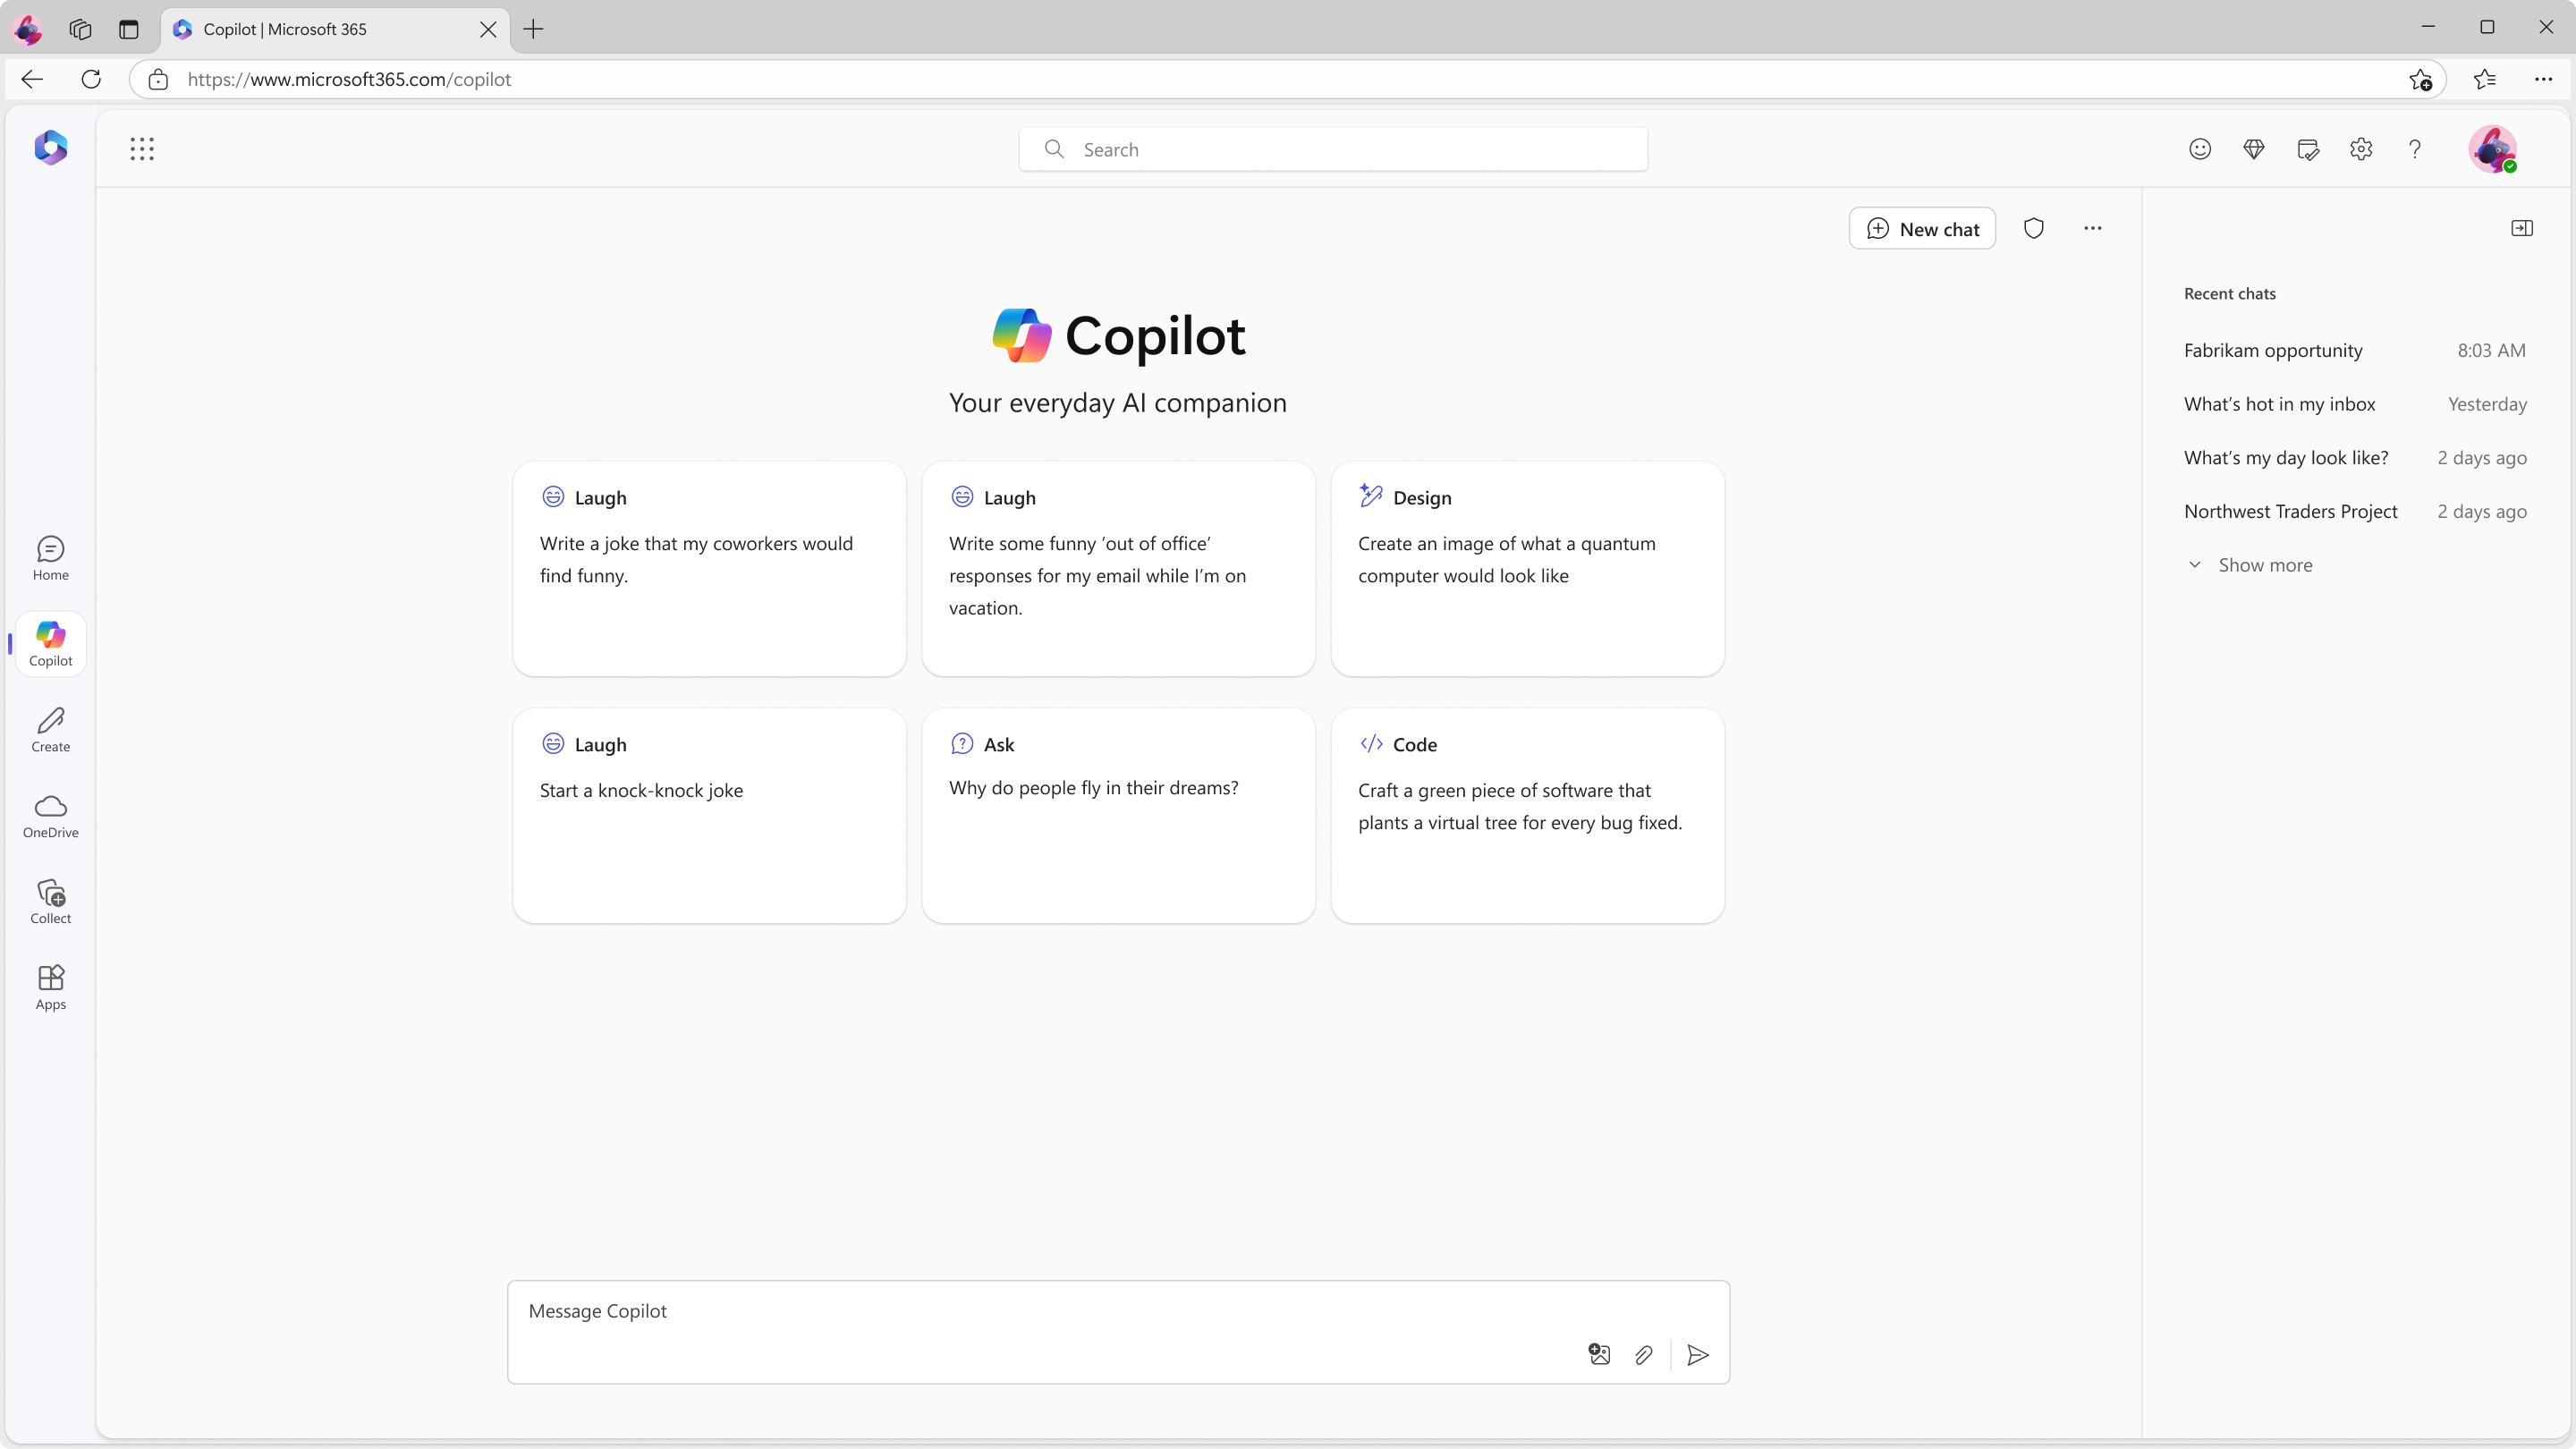Open the settings gear icon

click(x=2361, y=149)
